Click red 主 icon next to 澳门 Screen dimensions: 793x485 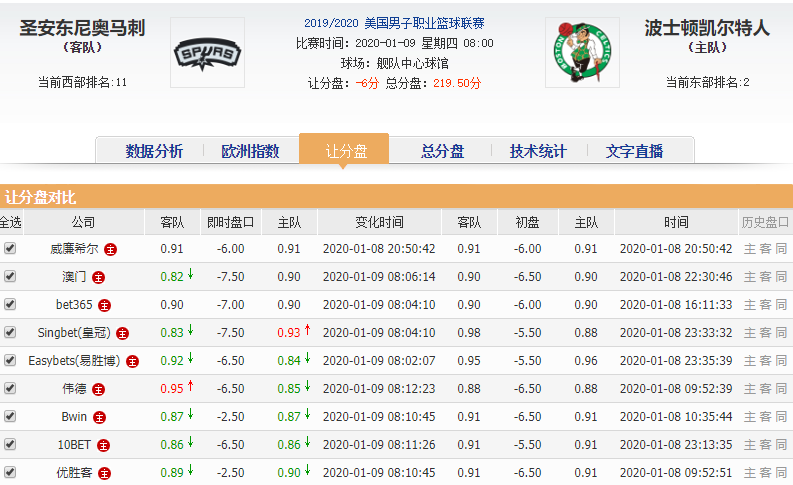tap(98, 277)
